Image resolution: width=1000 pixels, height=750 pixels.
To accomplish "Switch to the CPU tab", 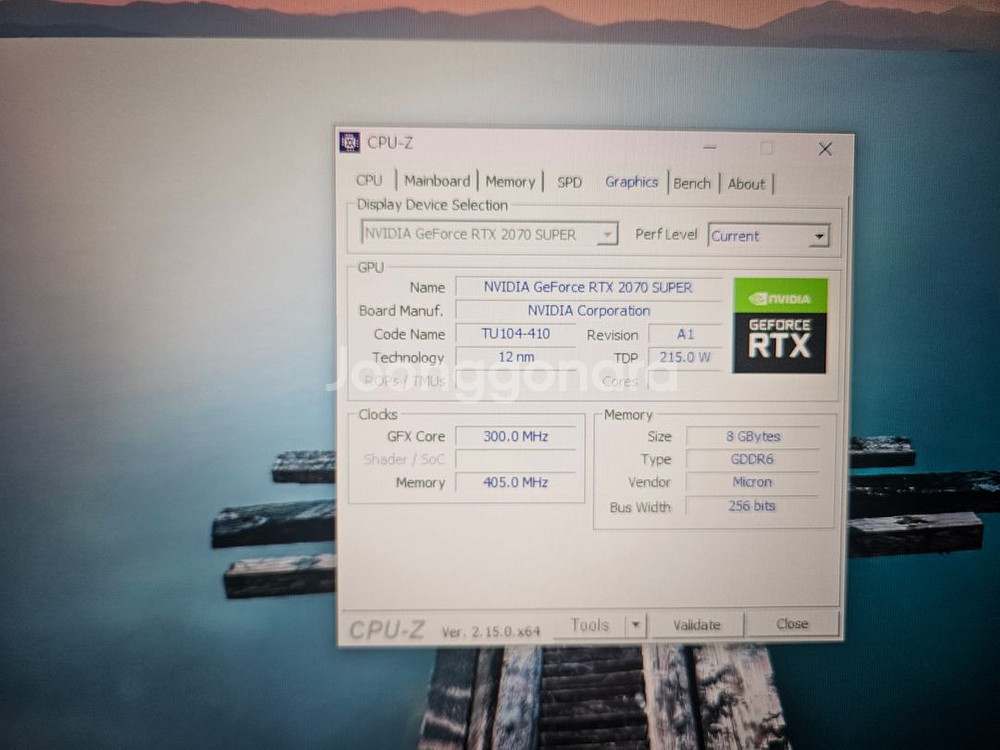I will click(x=369, y=180).
